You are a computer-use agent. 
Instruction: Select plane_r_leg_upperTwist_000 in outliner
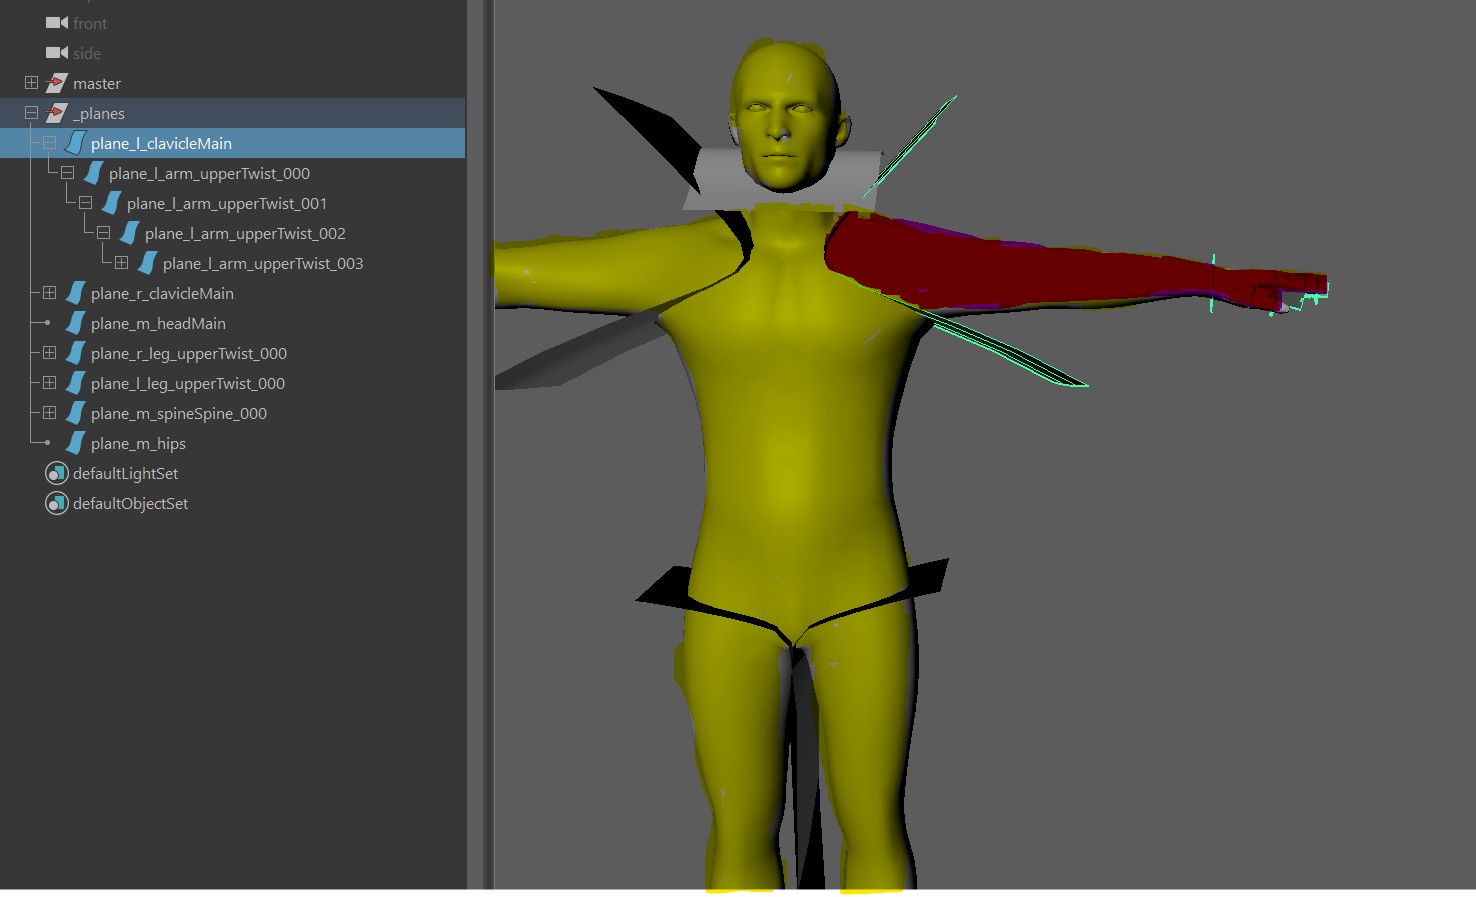(x=188, y=354)
